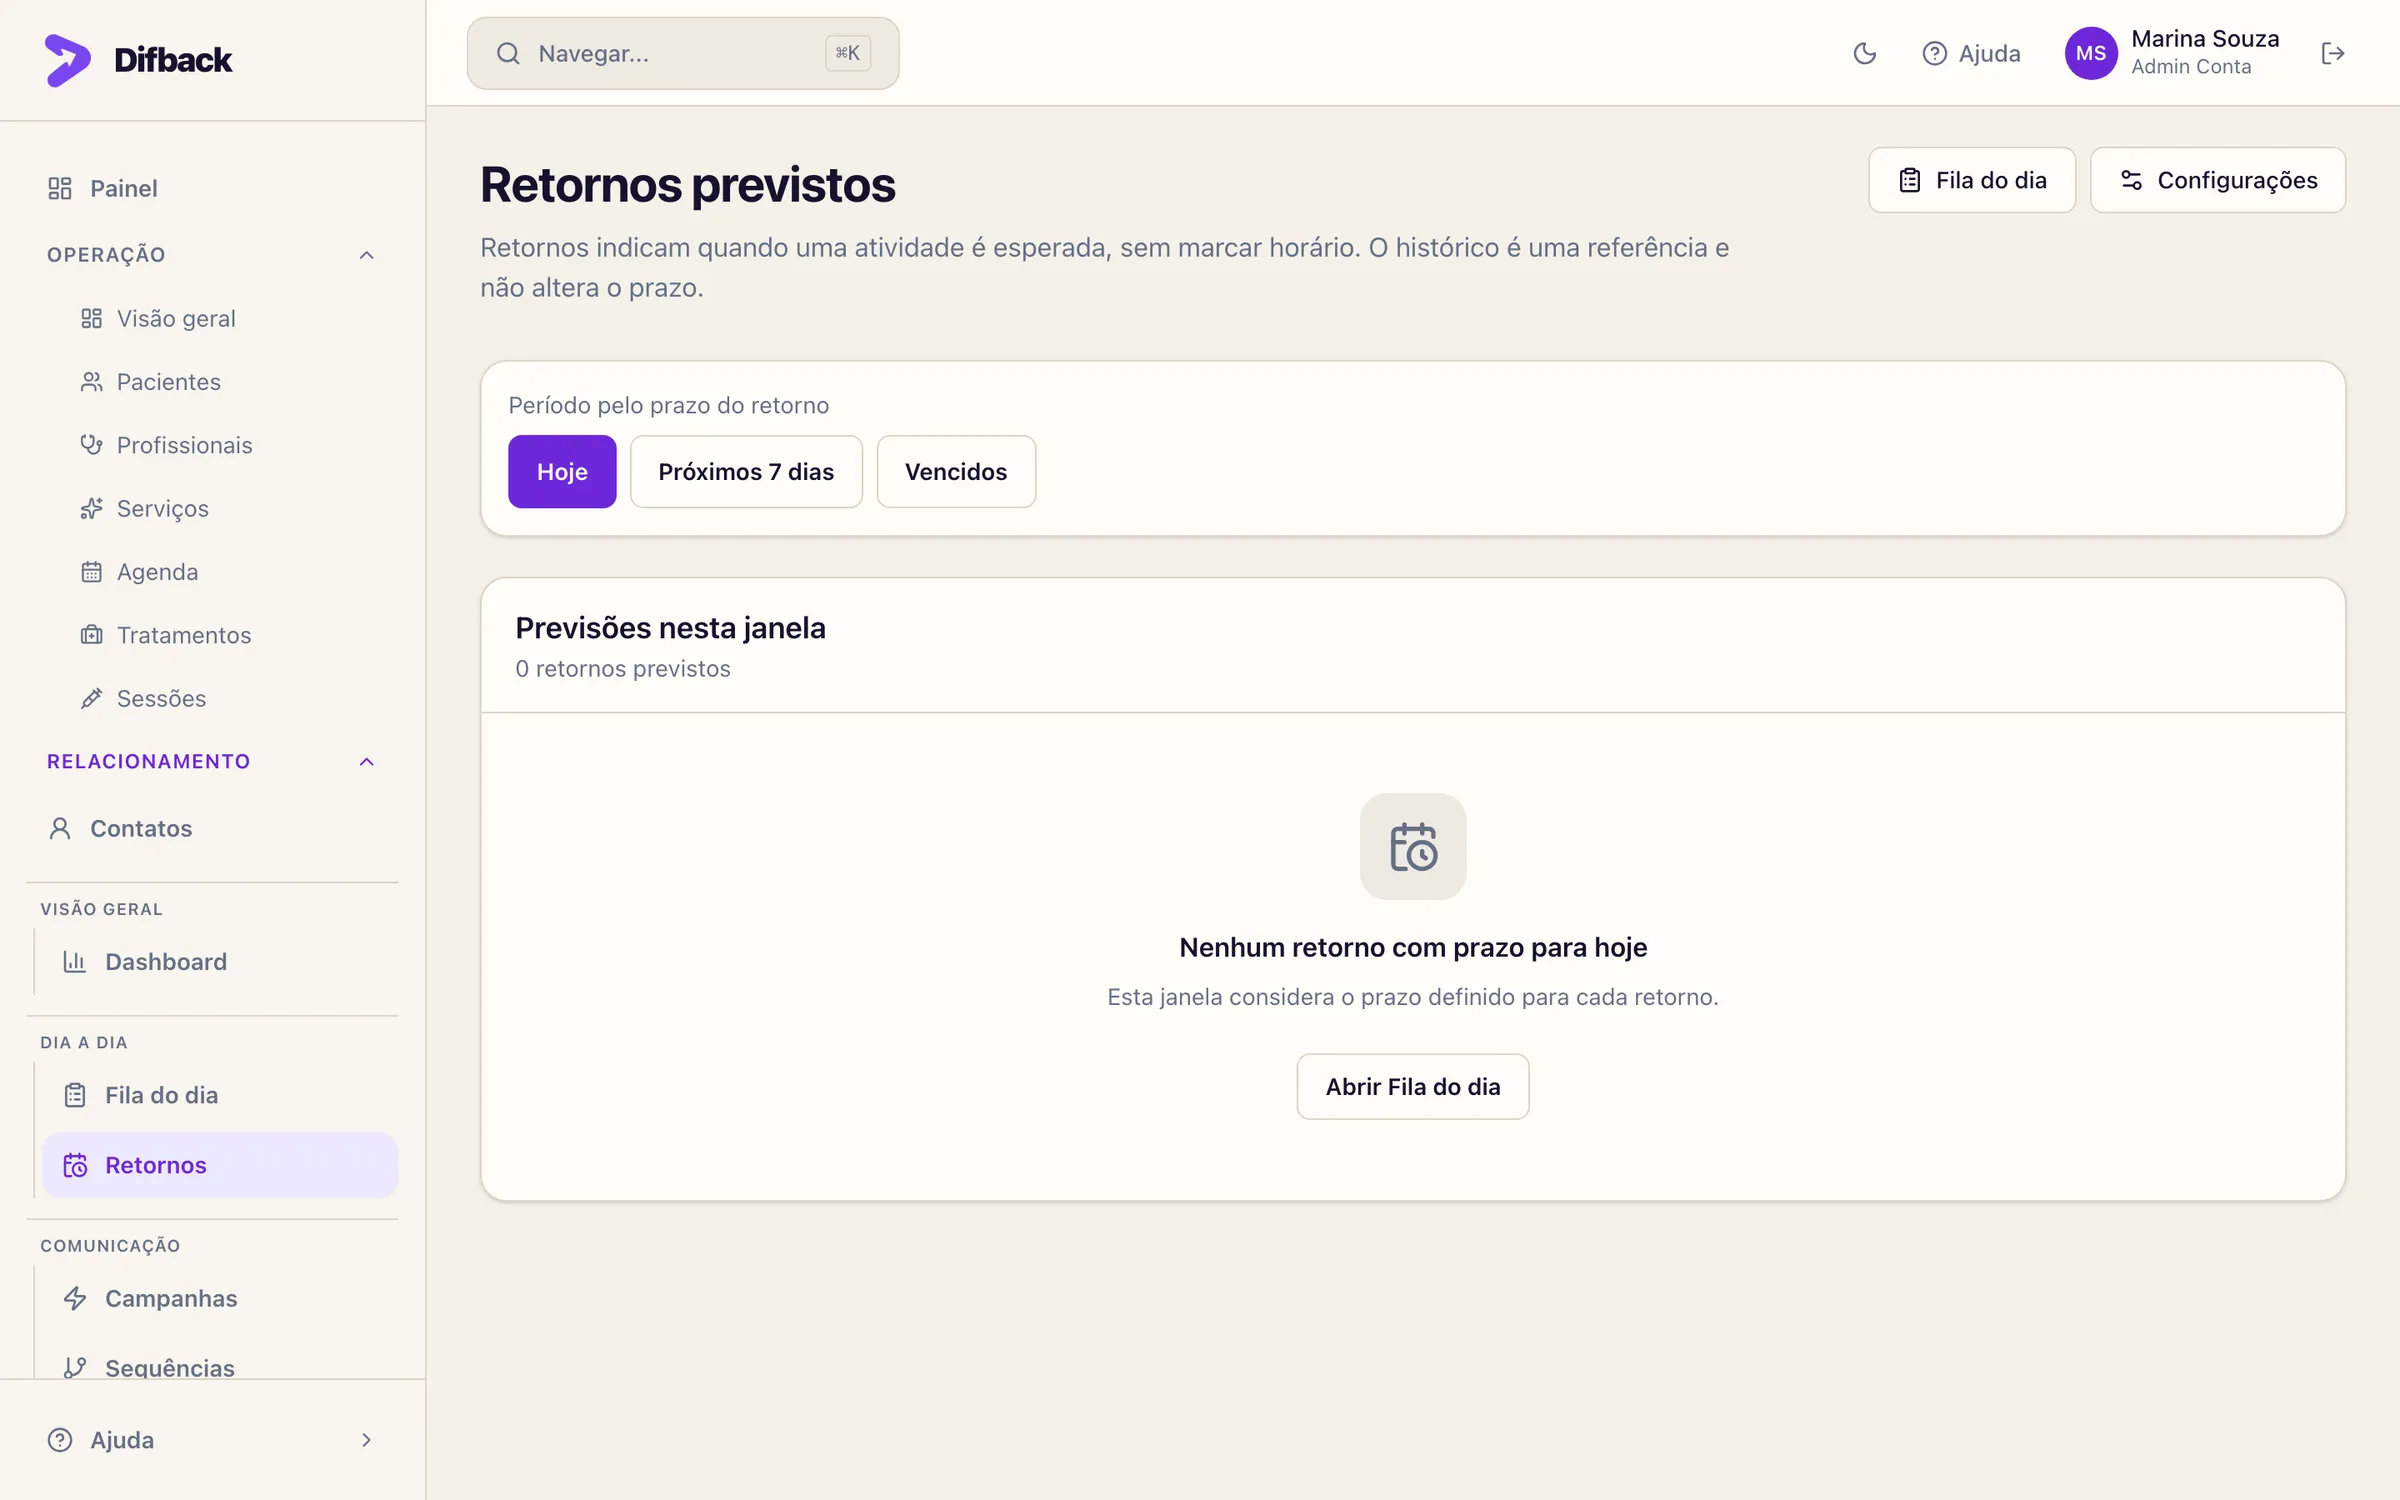Click the '0 retornos previstos' text

(x=623, y=669)
